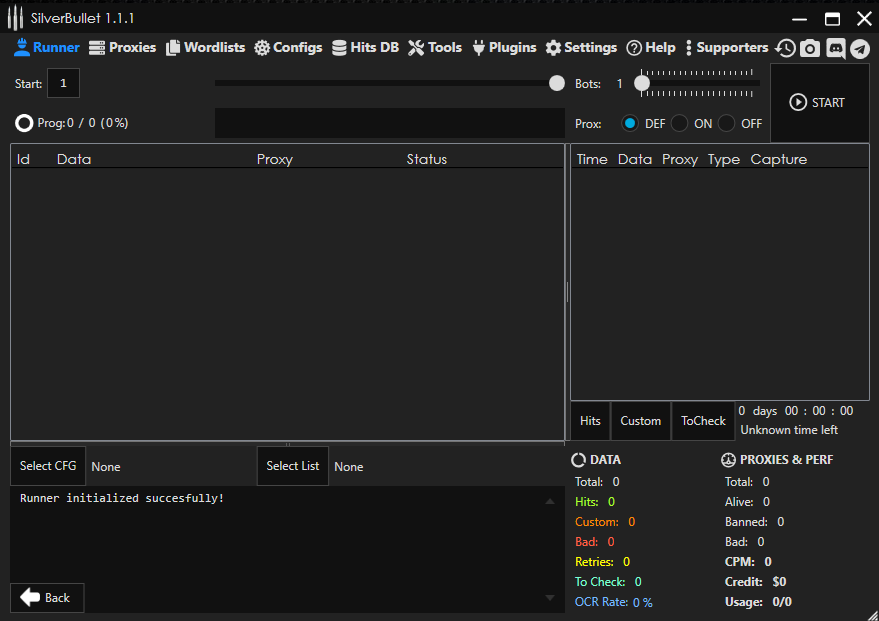Viewport: 879px width, 621px height.
Task: Open the Telegram link icon
Action: point(860,48)
